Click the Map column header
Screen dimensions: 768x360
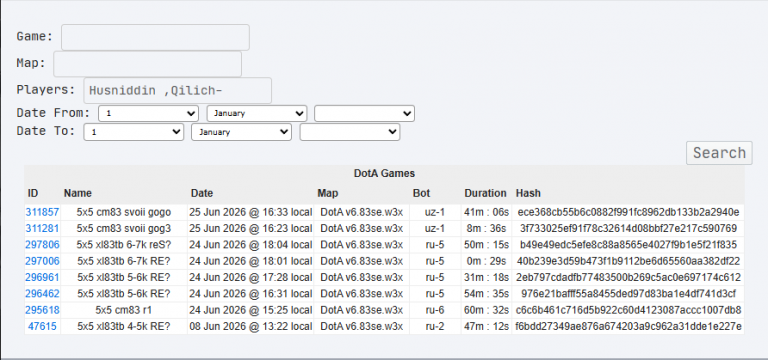pos(328,193)
